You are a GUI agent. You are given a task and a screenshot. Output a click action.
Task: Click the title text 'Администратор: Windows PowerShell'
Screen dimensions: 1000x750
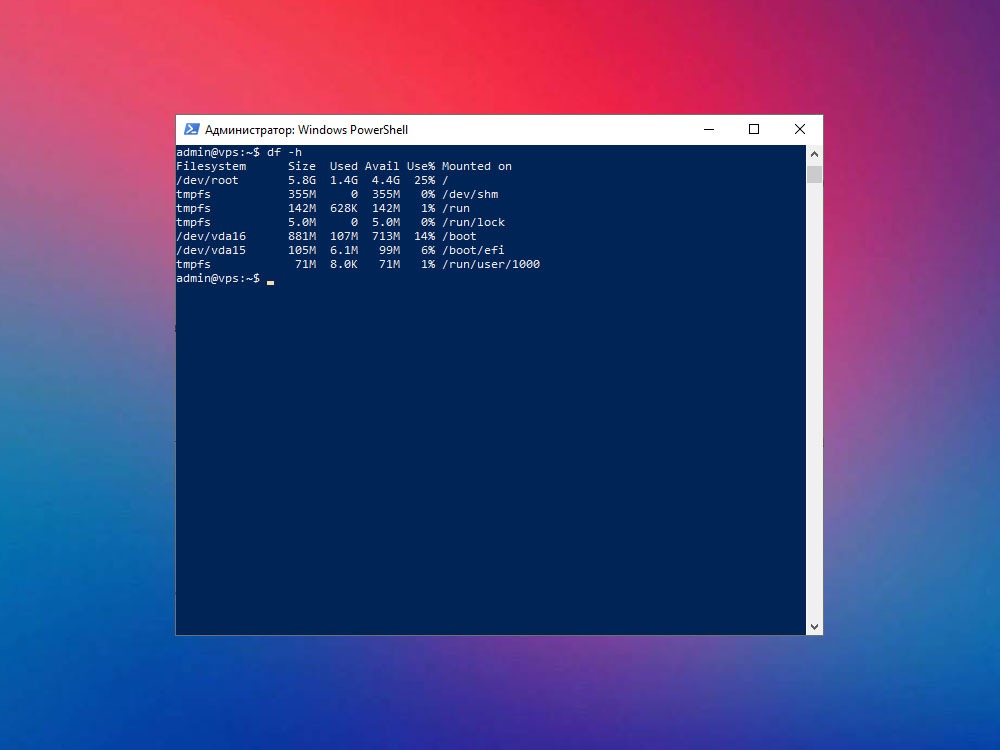click(x=306, y=130)
